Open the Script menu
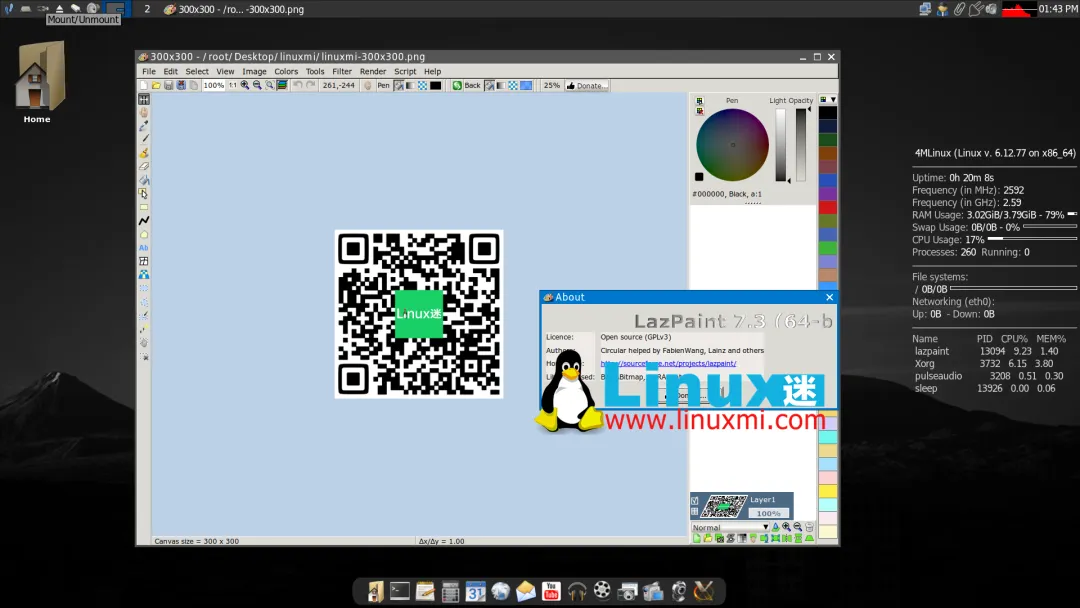Screen dimensions: 1080x608 click(x=405, y=71)
